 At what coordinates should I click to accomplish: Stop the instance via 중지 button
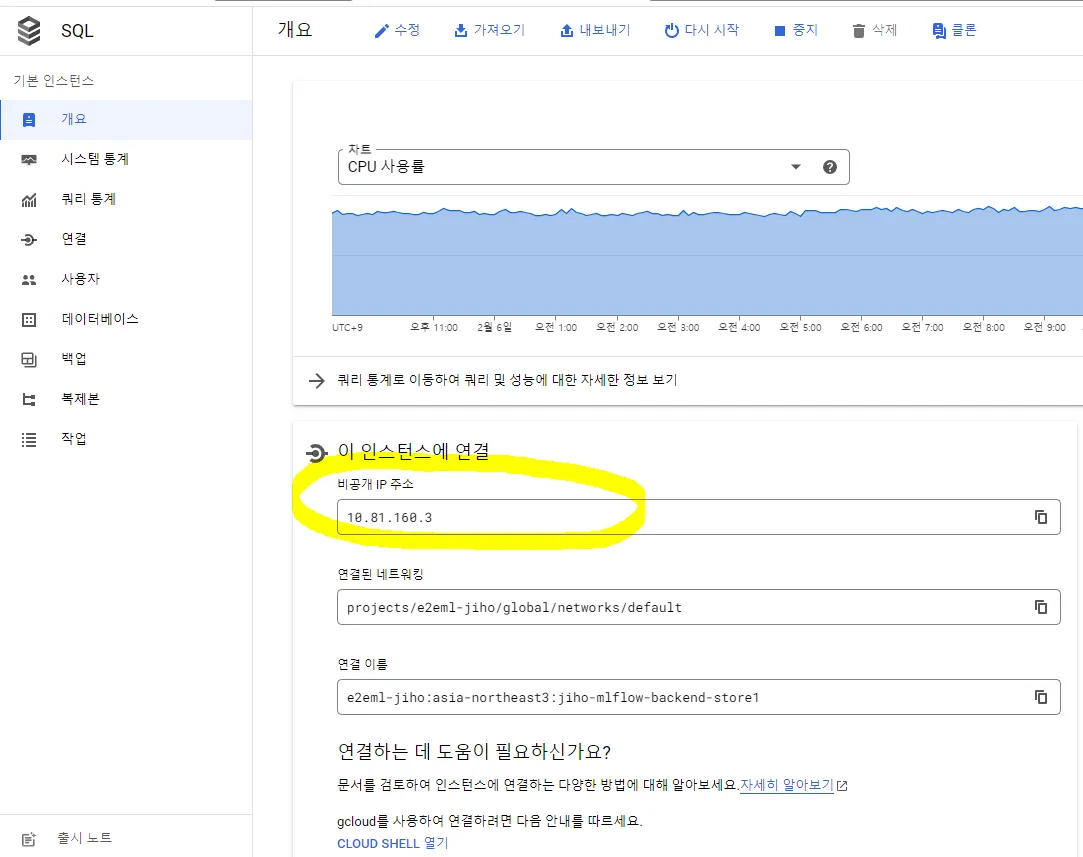[796, 30]
